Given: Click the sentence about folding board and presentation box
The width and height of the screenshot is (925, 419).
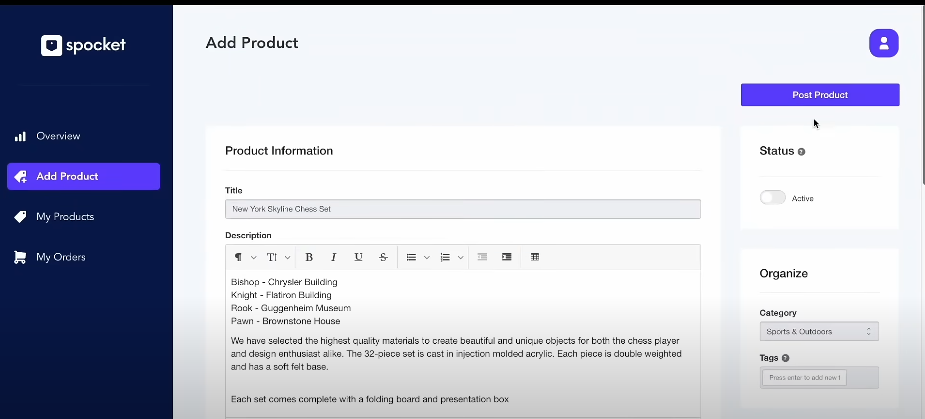Looking at the screenshot, I should coord(369,400).
